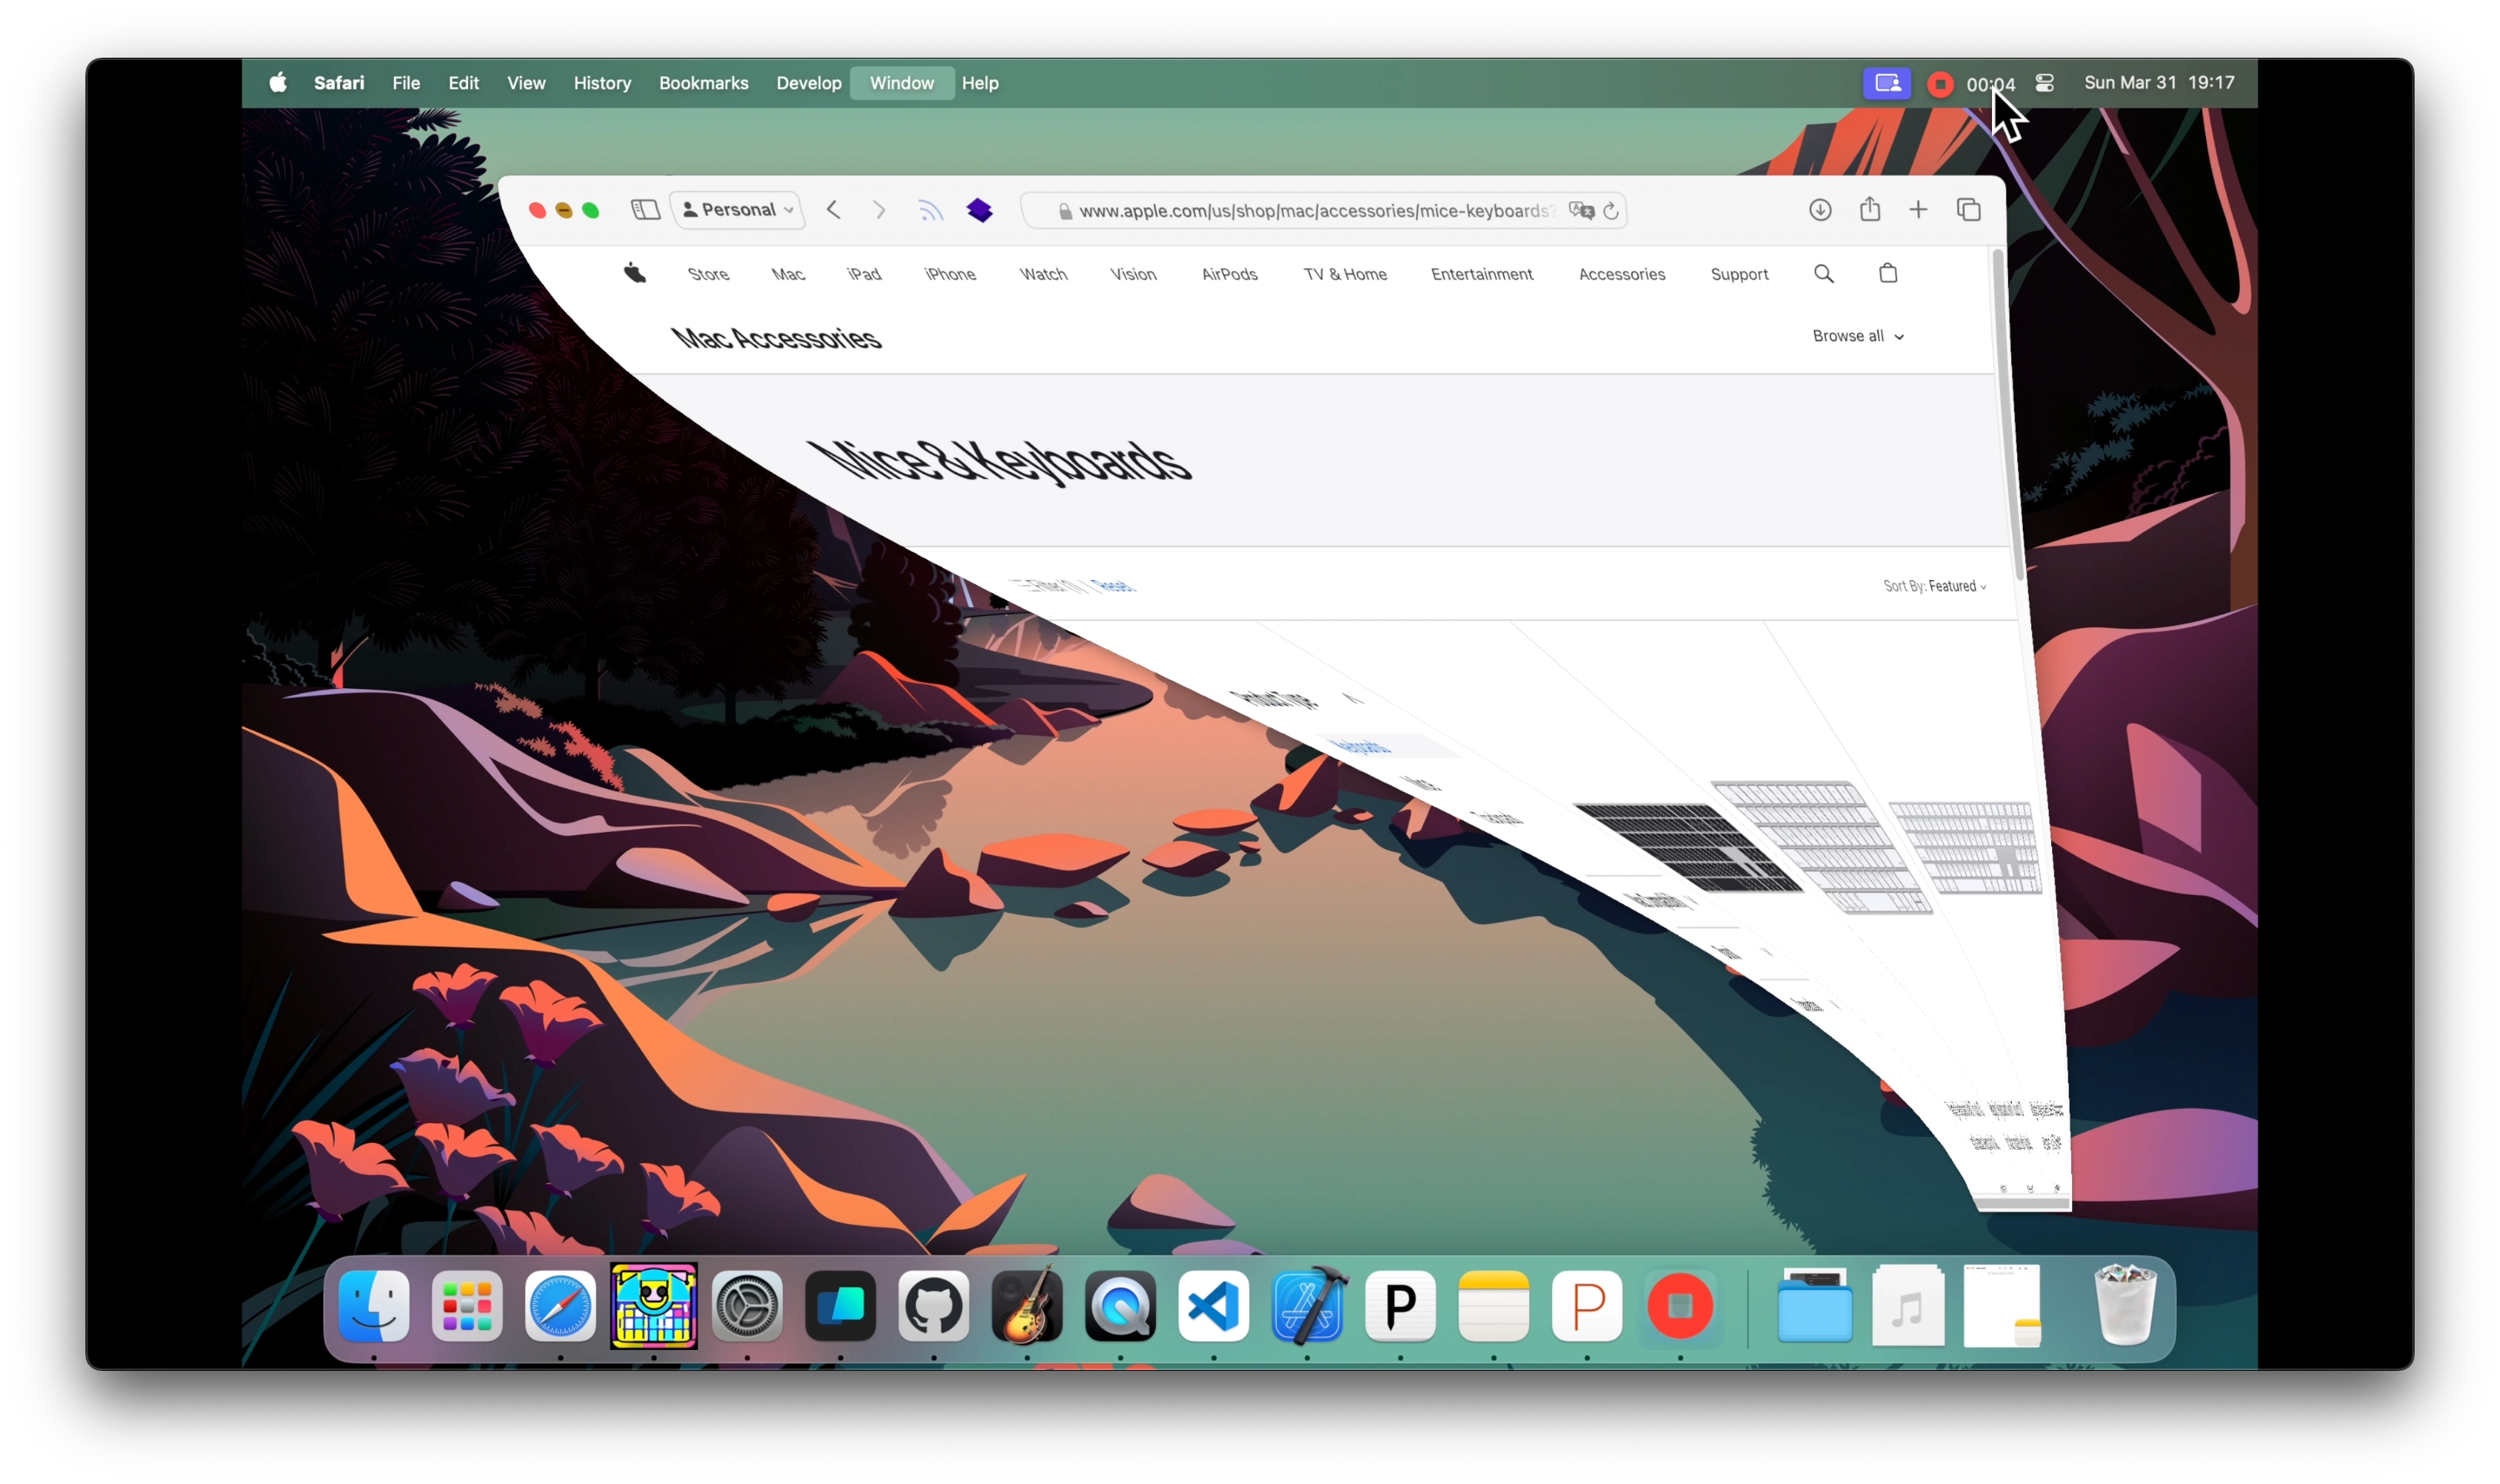
Task: Click the purple gem extension icon
Action: 979,210
